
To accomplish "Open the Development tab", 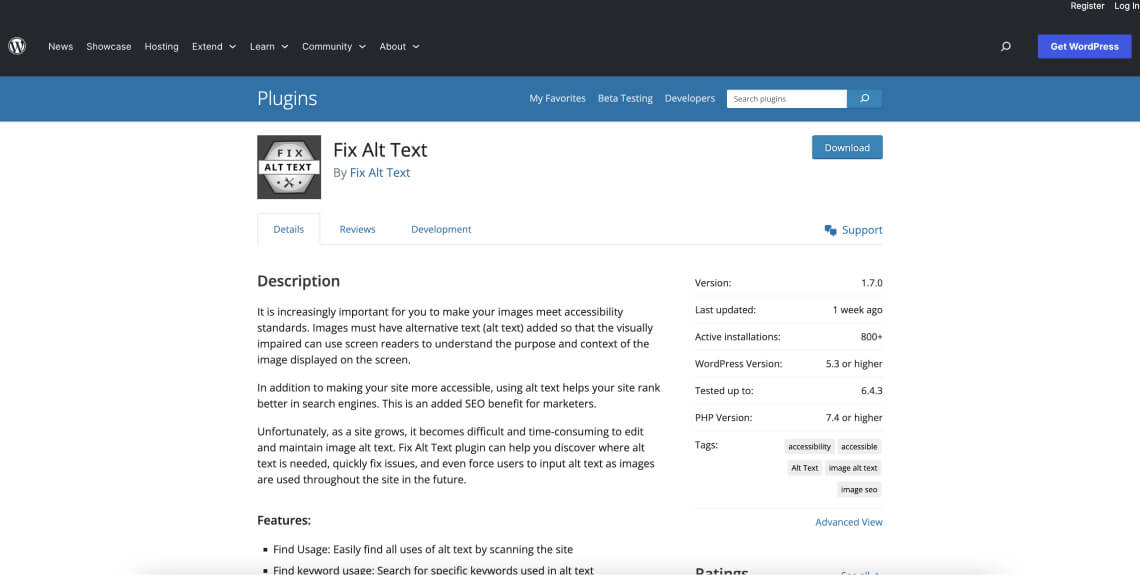I will [x=441, y=229].
